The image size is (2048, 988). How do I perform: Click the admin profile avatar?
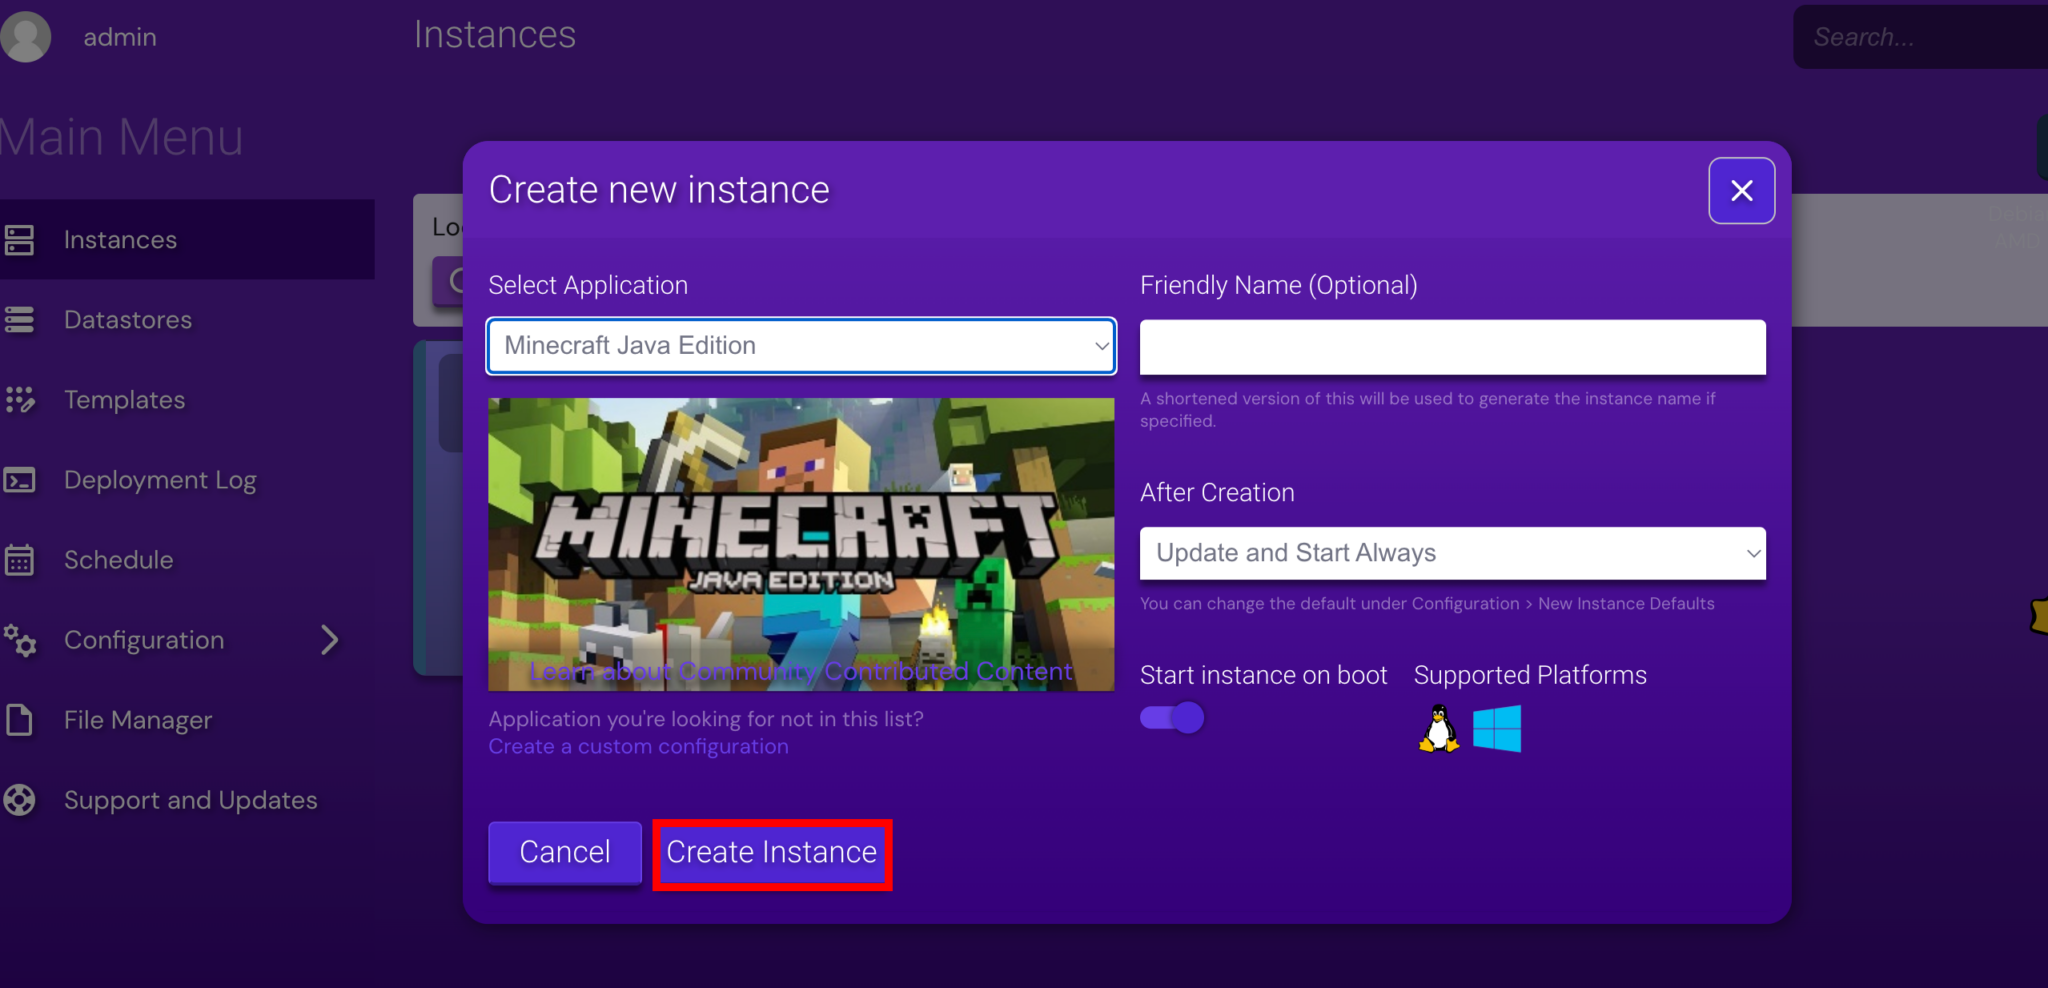(x=26, y=36)
